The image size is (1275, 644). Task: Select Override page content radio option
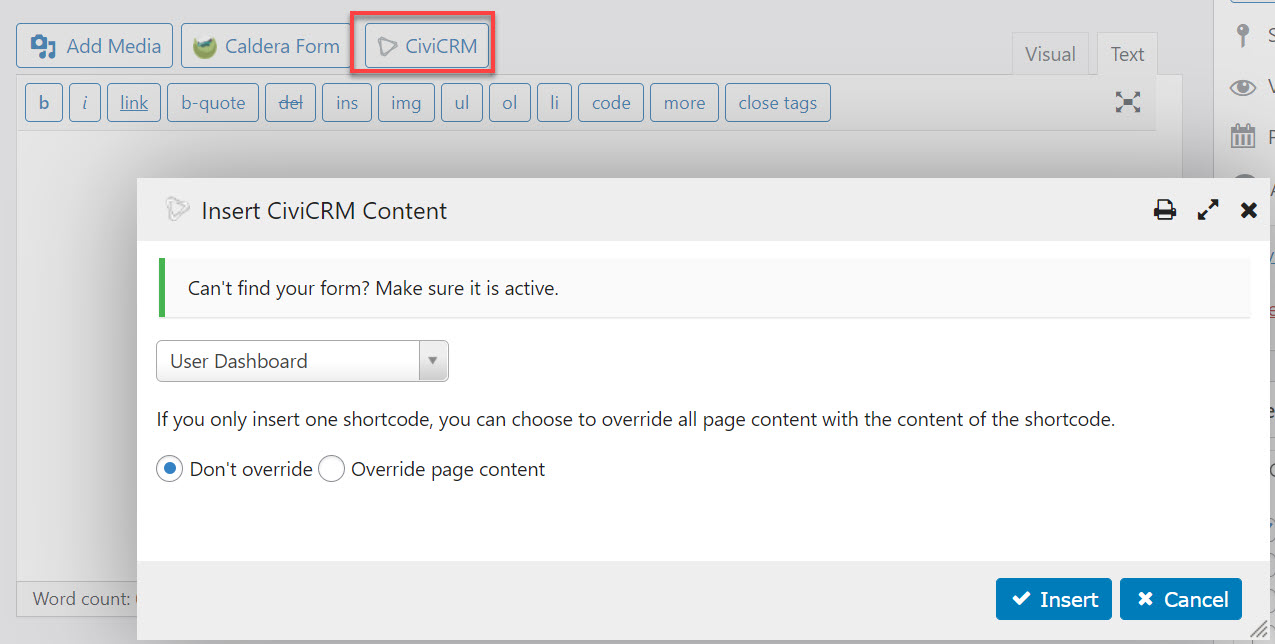click(x=331, y=469)
